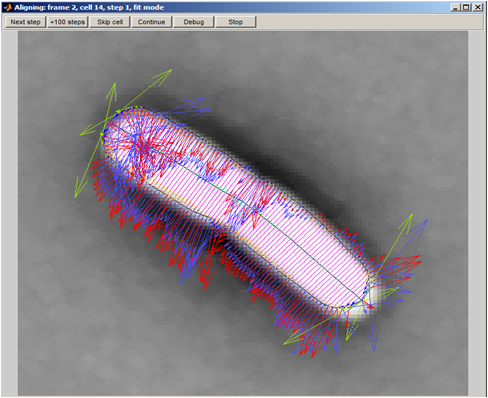
Task: Close the Aligning figure window
Action: [x=478, y=7]
